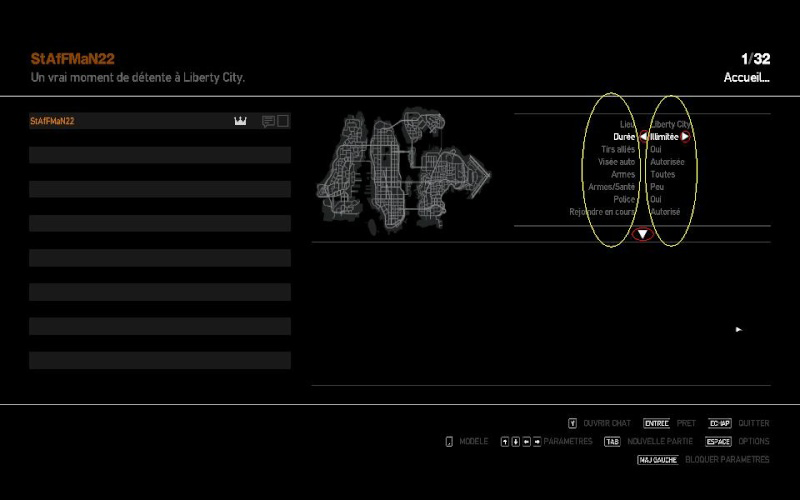Click the Illimitée duration value
Image resolution: width=800 pixels, height=500 pixels.
coord(664,137)
